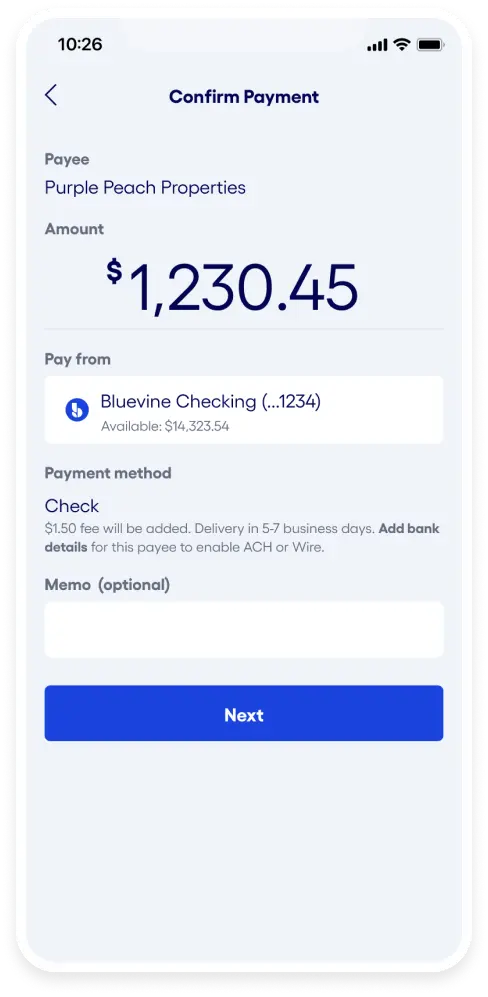Click the Next button
This screenshot has height=997, width=488.
tap(244, 713)
